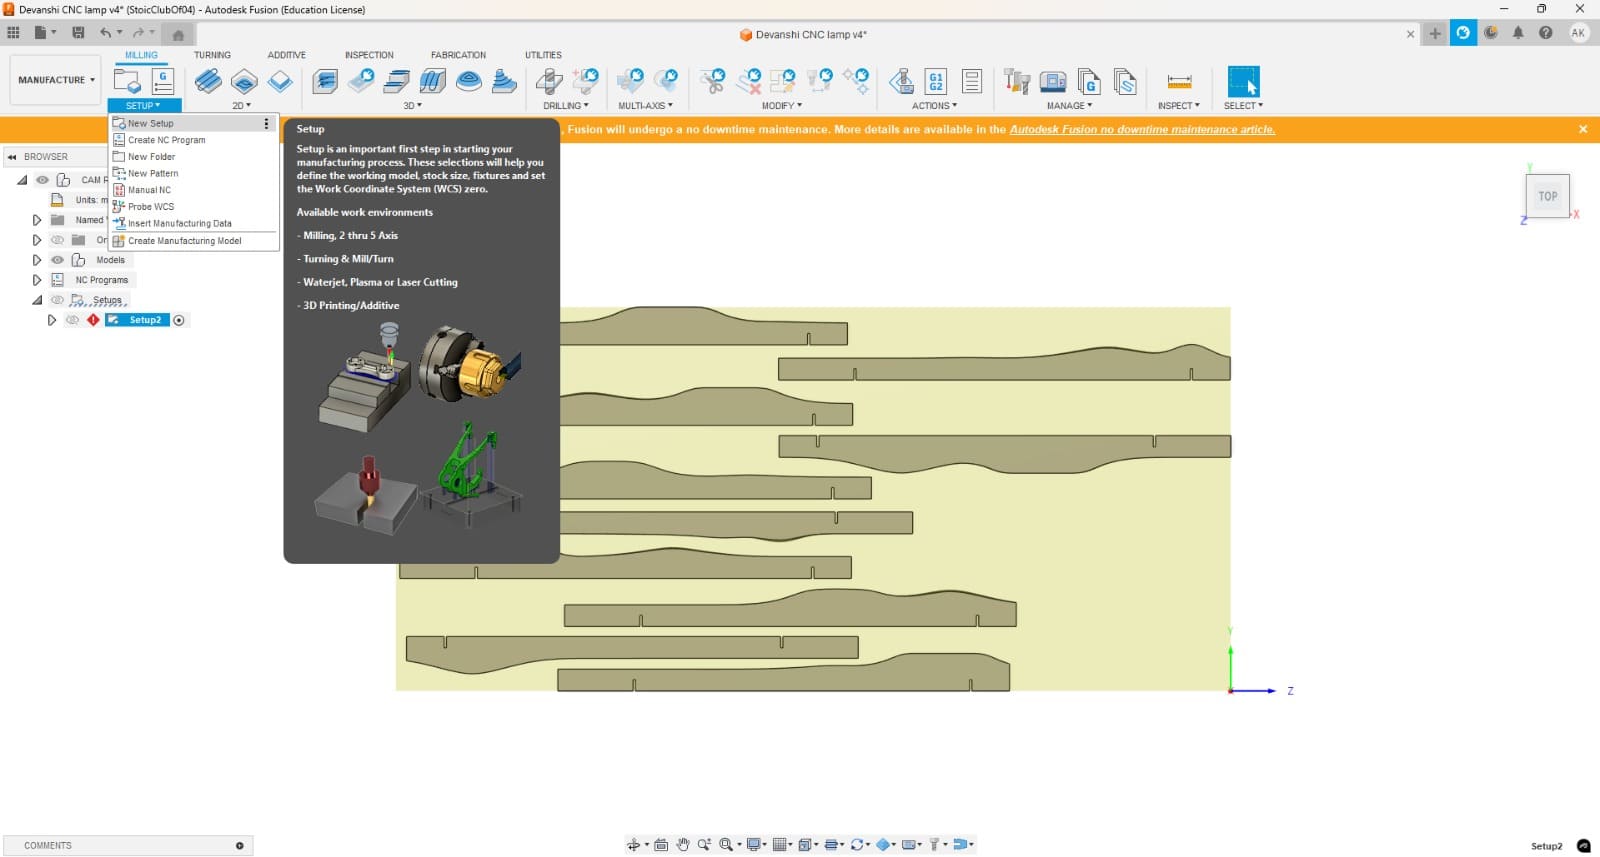Choose New Setup from menu

tap(192, 123)
